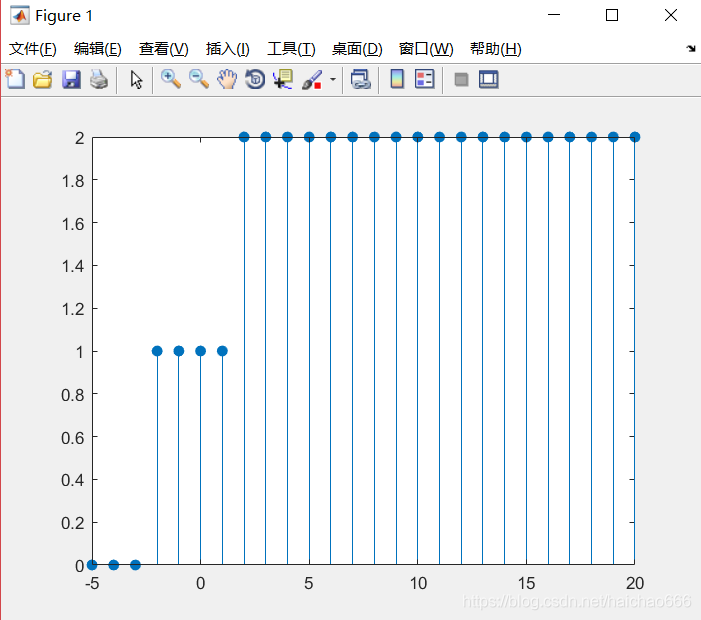Select the Pan hand tool

[x=227, y=80]
